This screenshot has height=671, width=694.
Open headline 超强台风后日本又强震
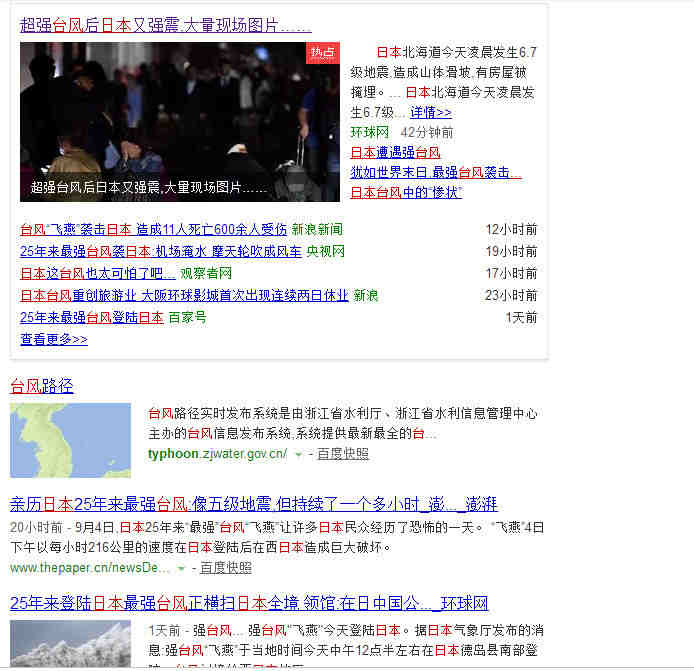click(x=165, y=25)
